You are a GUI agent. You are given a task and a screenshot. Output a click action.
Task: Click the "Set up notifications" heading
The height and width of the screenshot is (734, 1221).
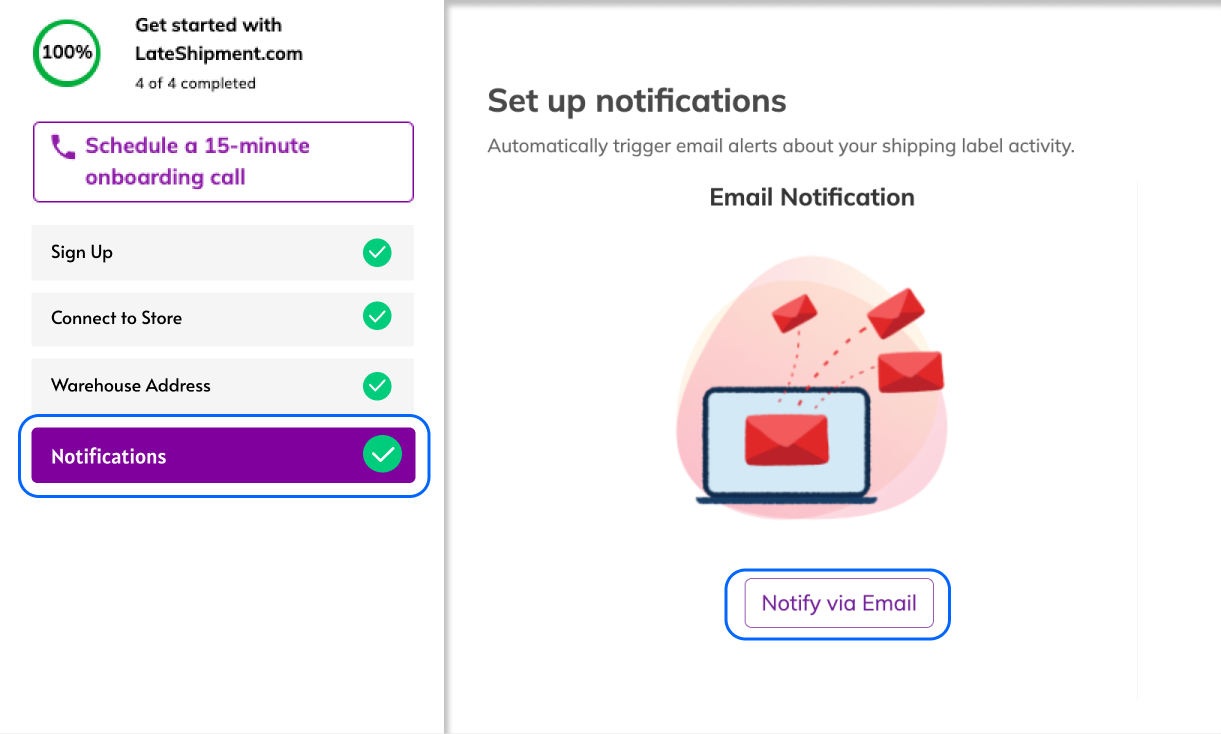[636, 101]
